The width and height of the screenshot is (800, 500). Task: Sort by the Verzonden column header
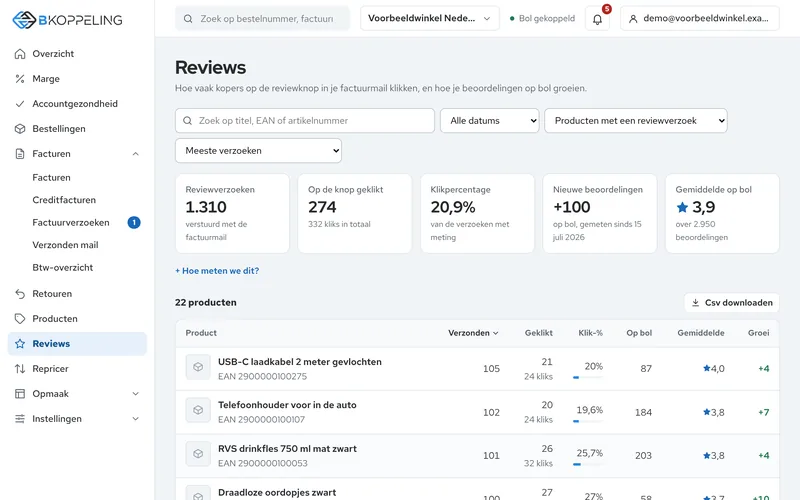coord(473,333)
